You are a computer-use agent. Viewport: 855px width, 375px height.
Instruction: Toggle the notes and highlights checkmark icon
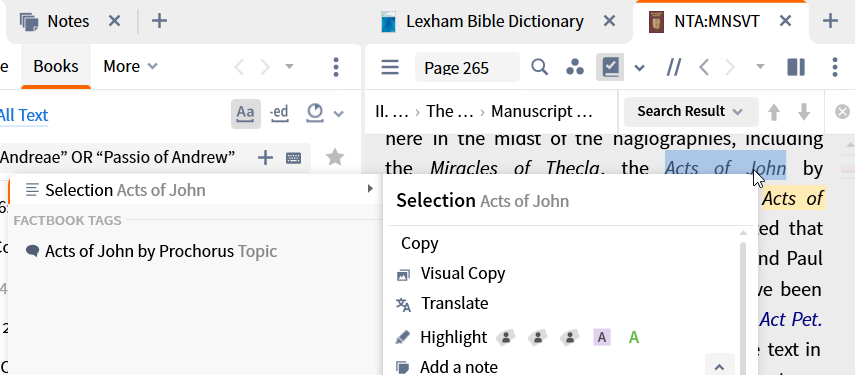(610, 67)
